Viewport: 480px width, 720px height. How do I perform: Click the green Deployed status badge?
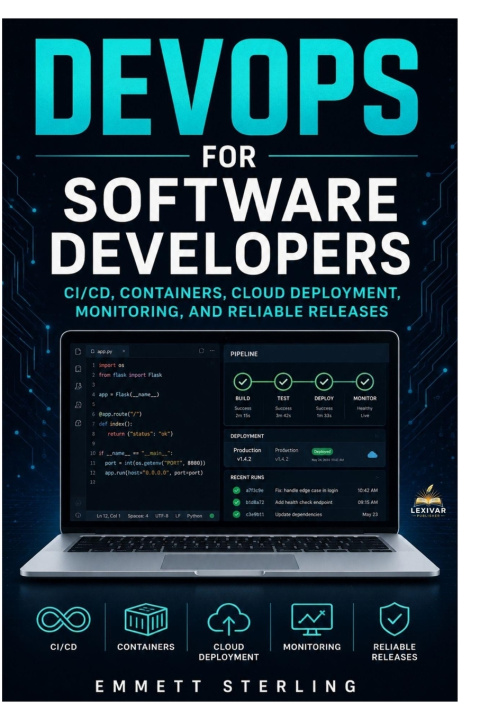[x=322, y=451]
